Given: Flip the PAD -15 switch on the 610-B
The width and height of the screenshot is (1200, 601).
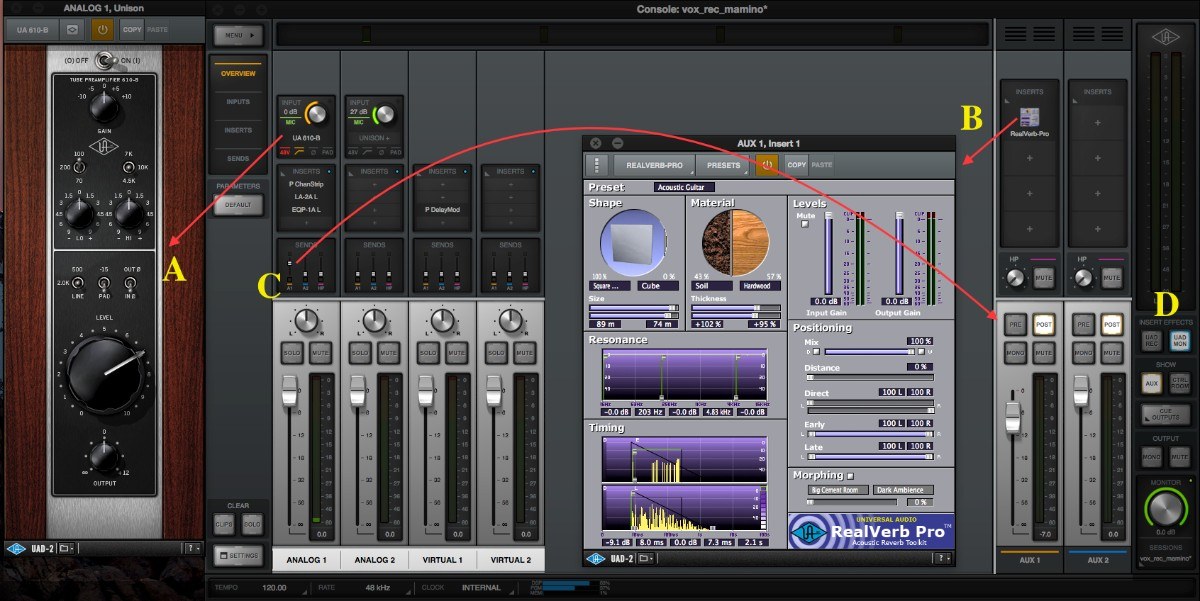Looking at the screenshot, I should (x=103, y=283).
